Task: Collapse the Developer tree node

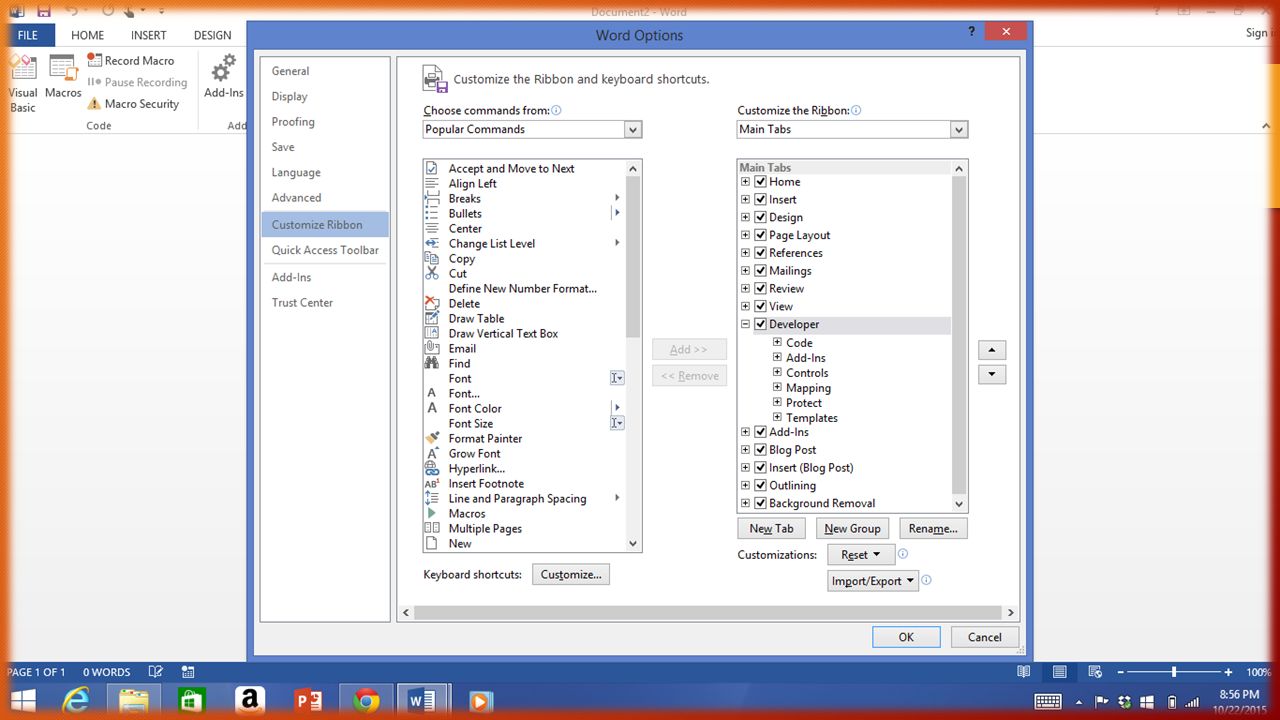Action: click(745, 324)
